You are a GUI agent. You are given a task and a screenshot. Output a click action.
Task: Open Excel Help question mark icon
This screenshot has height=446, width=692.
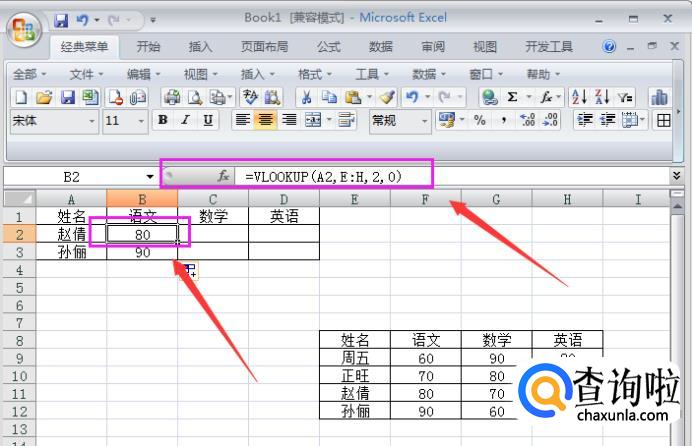coord(609,46)
